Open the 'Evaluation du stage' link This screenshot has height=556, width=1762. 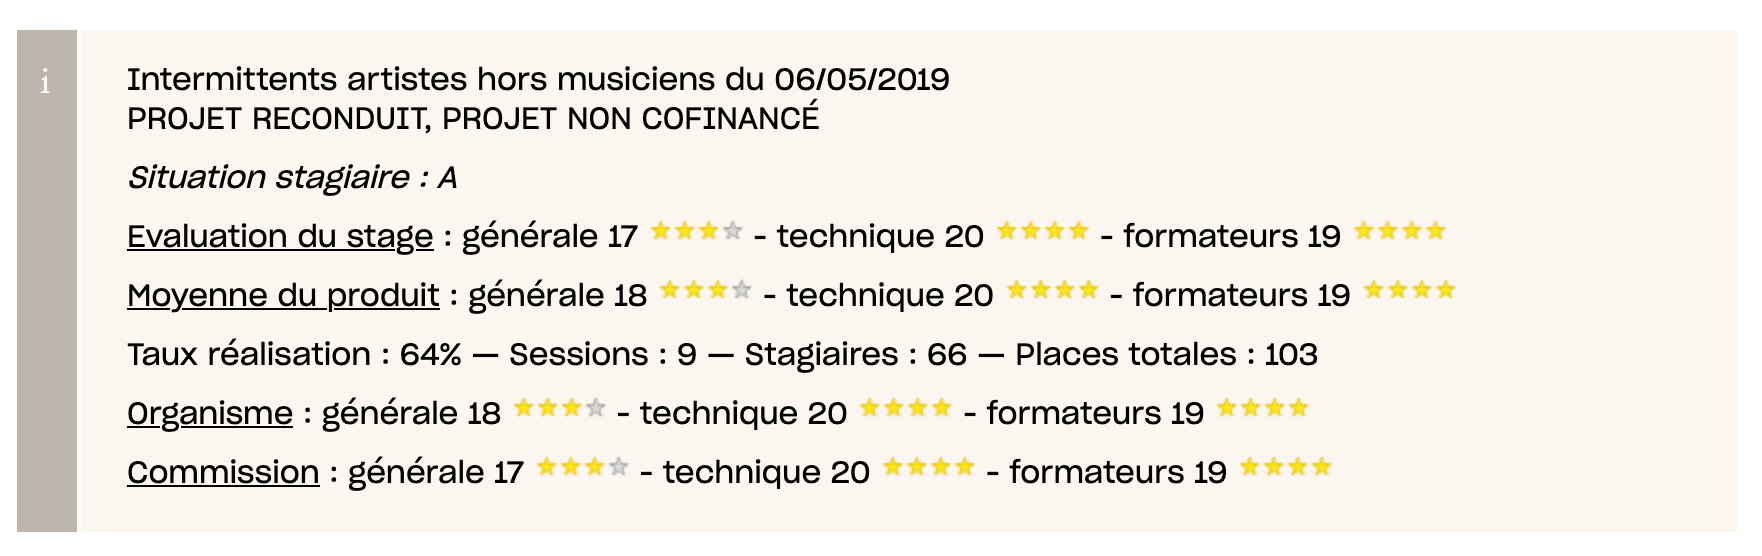(x=280, y=236)
